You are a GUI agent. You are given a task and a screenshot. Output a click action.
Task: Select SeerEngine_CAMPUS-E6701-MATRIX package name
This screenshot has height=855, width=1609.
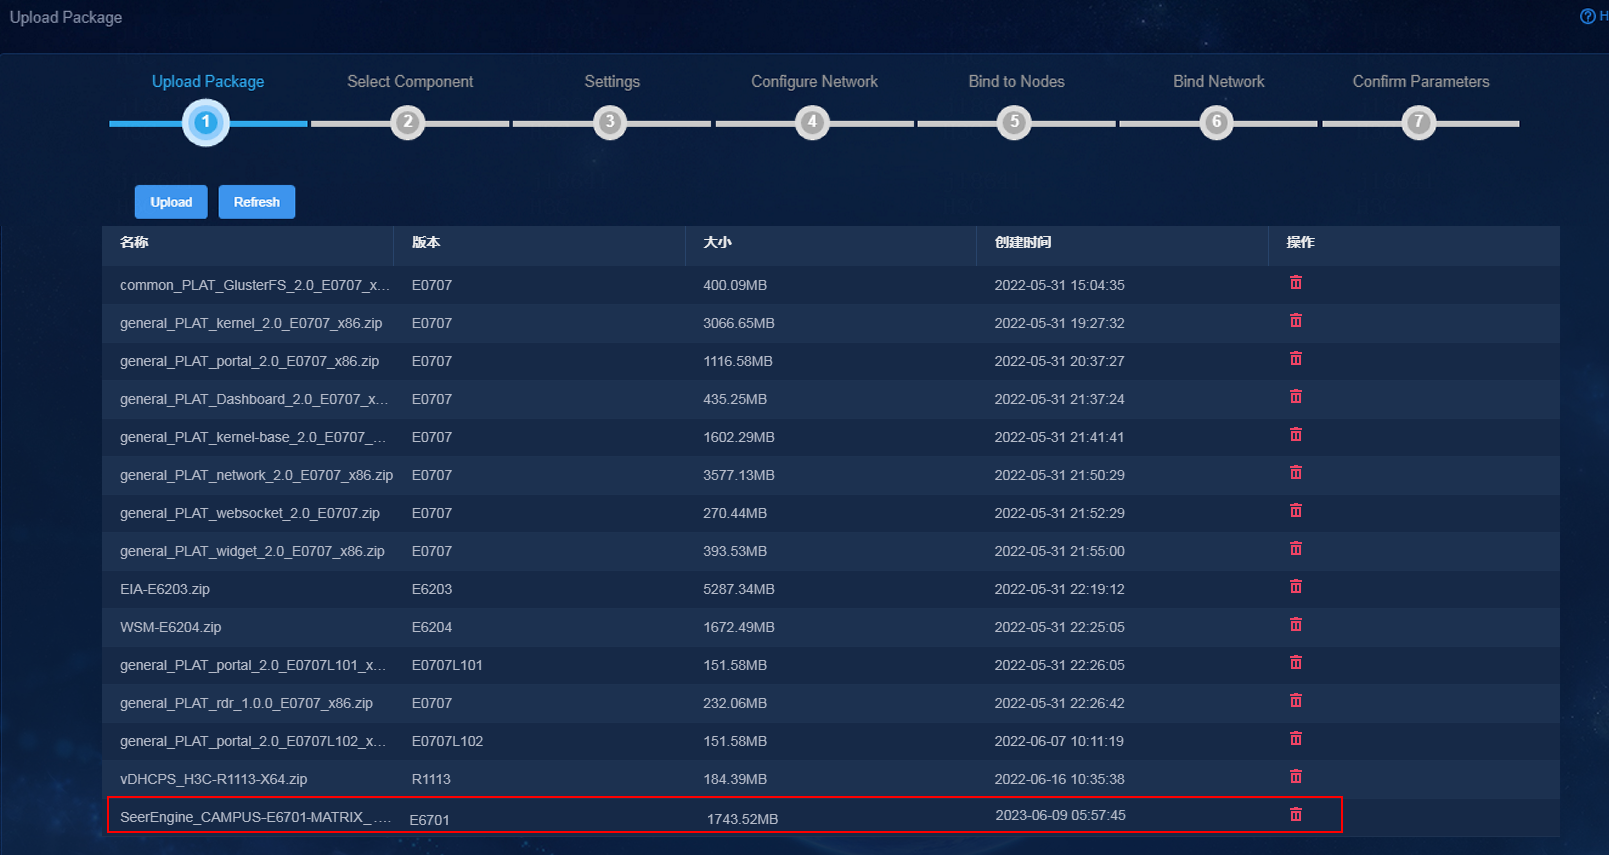pos(255,817)
